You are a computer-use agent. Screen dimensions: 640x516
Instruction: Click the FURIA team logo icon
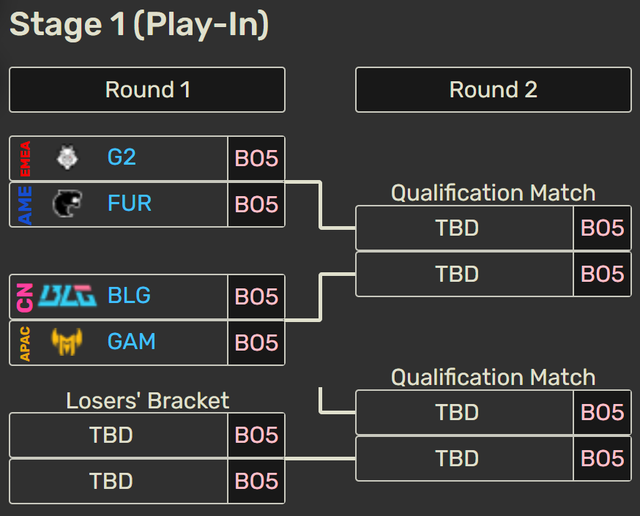point(68,204)
